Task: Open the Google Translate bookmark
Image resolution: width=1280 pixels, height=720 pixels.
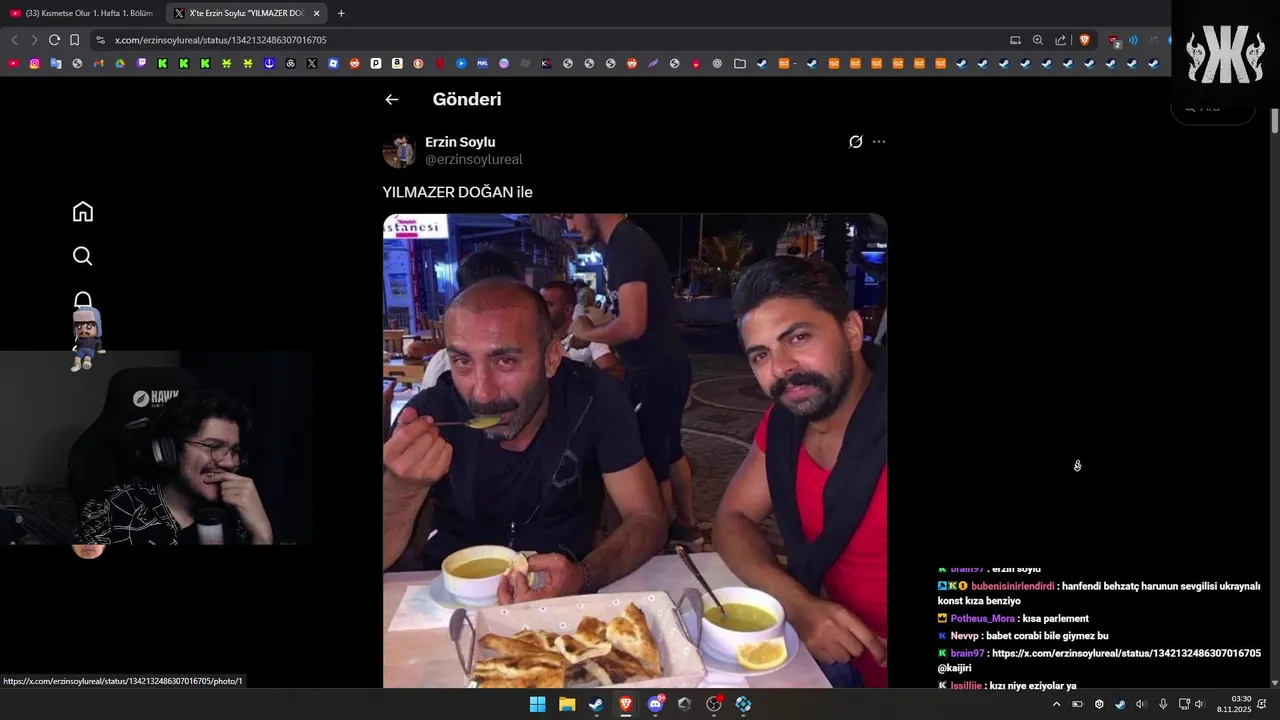Action: coord(56,63)
